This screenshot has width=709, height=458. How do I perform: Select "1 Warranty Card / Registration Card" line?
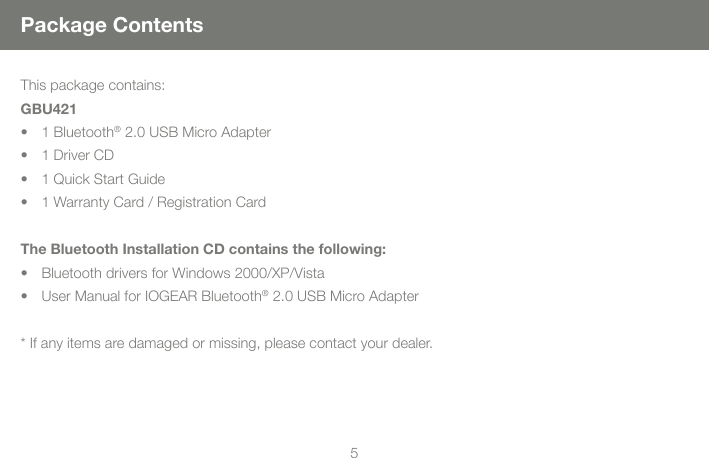[154, 203]
